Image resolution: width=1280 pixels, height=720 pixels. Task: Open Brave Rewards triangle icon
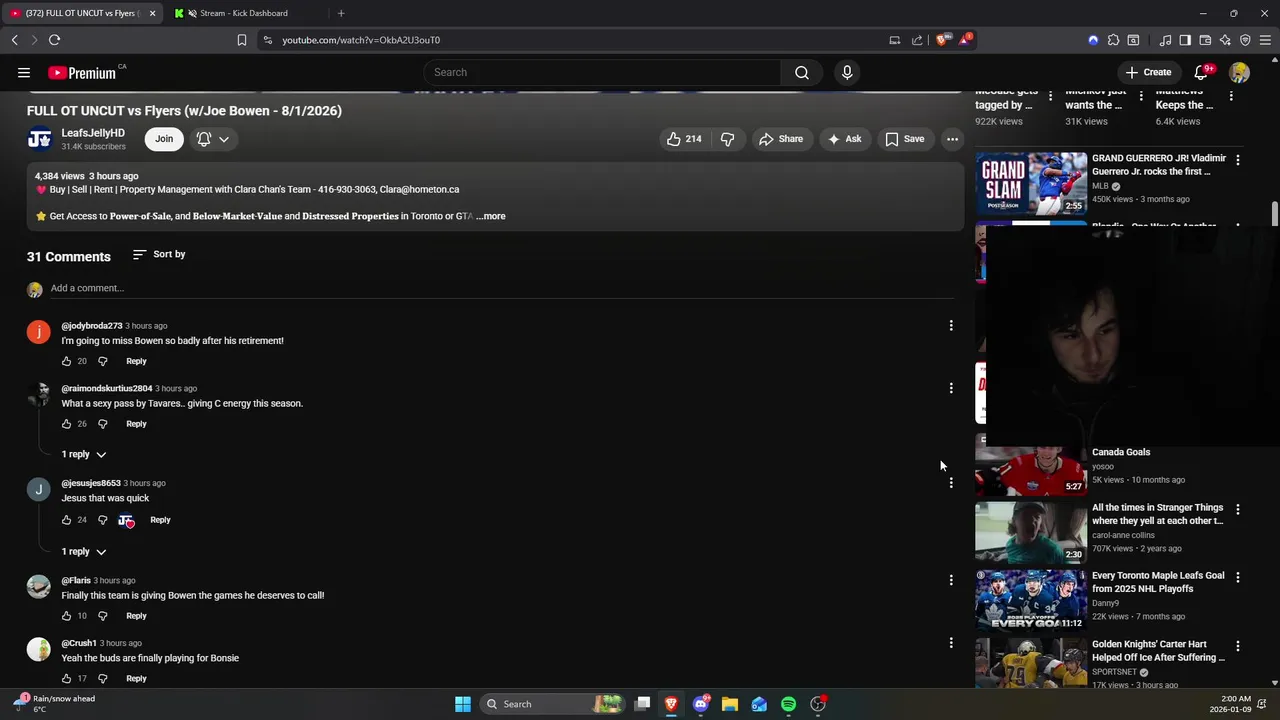[965, 40]
